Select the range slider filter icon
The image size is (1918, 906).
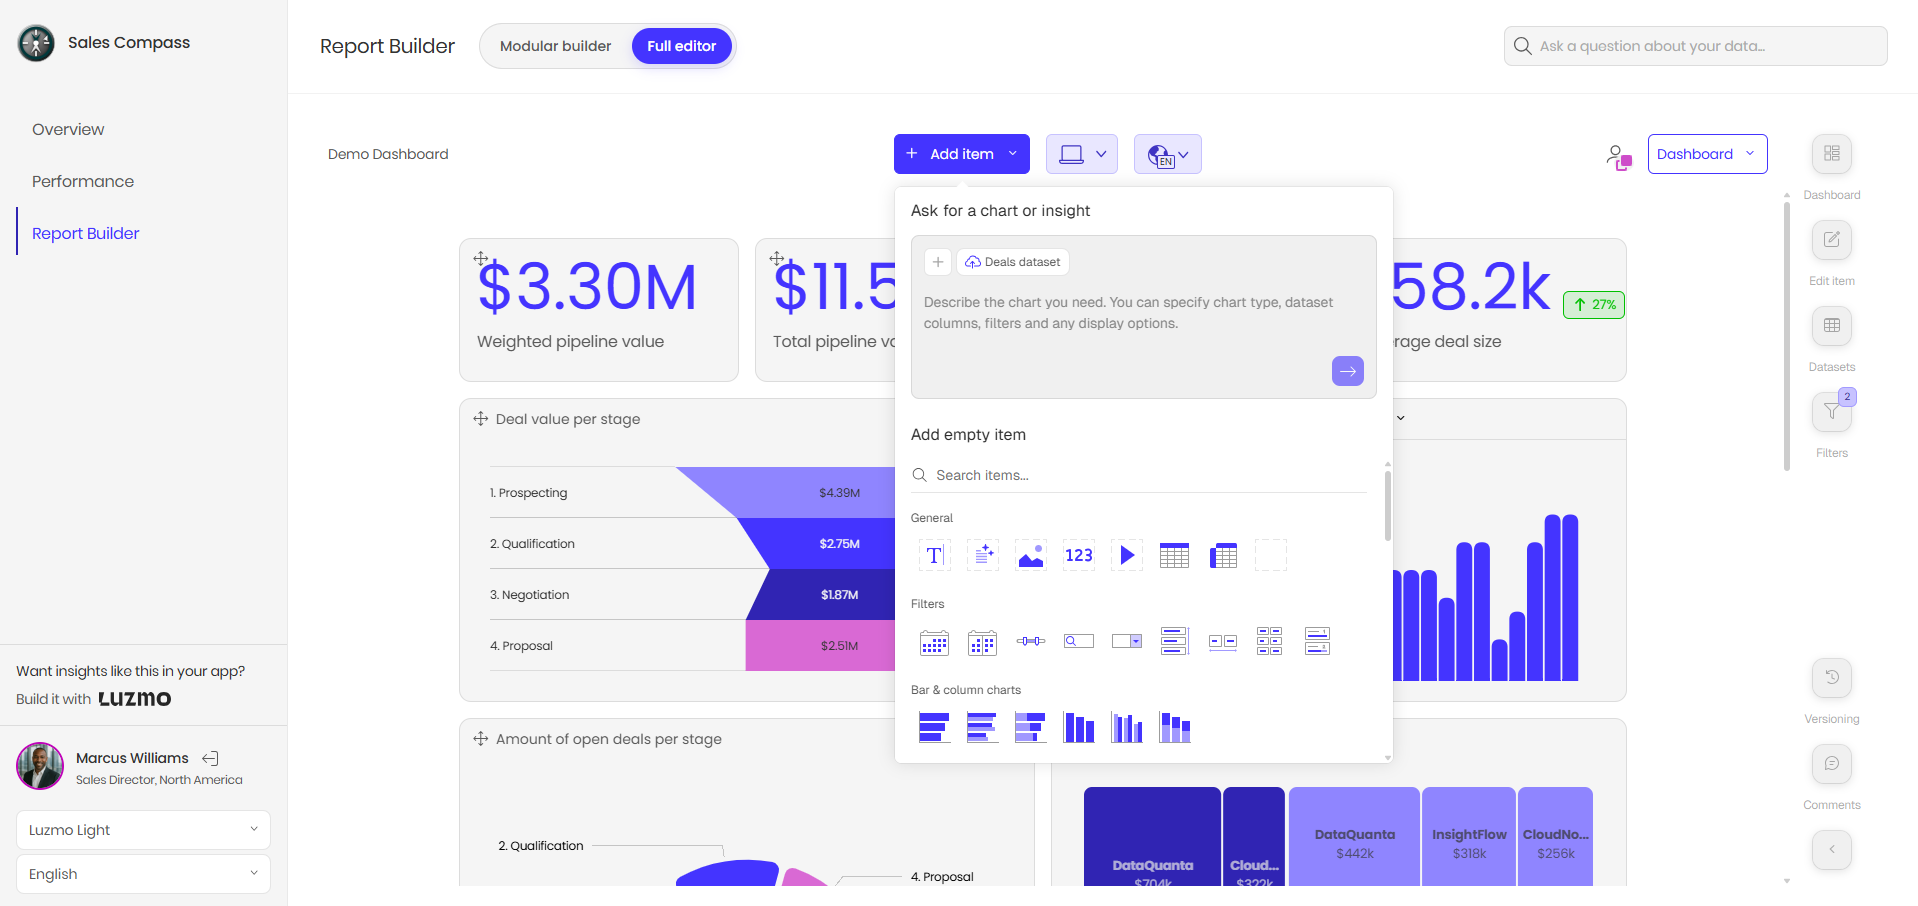point(1030,641)
